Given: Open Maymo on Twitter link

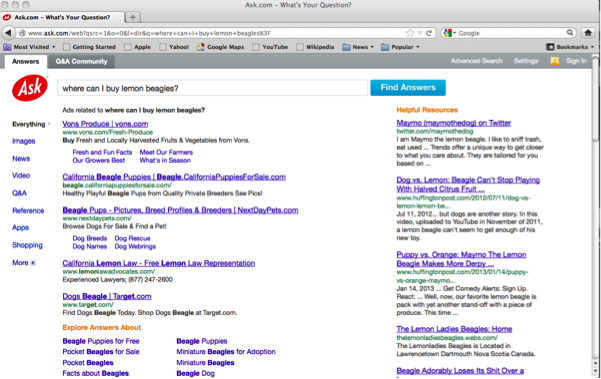Looking at the screenshot, I should 454,123.
